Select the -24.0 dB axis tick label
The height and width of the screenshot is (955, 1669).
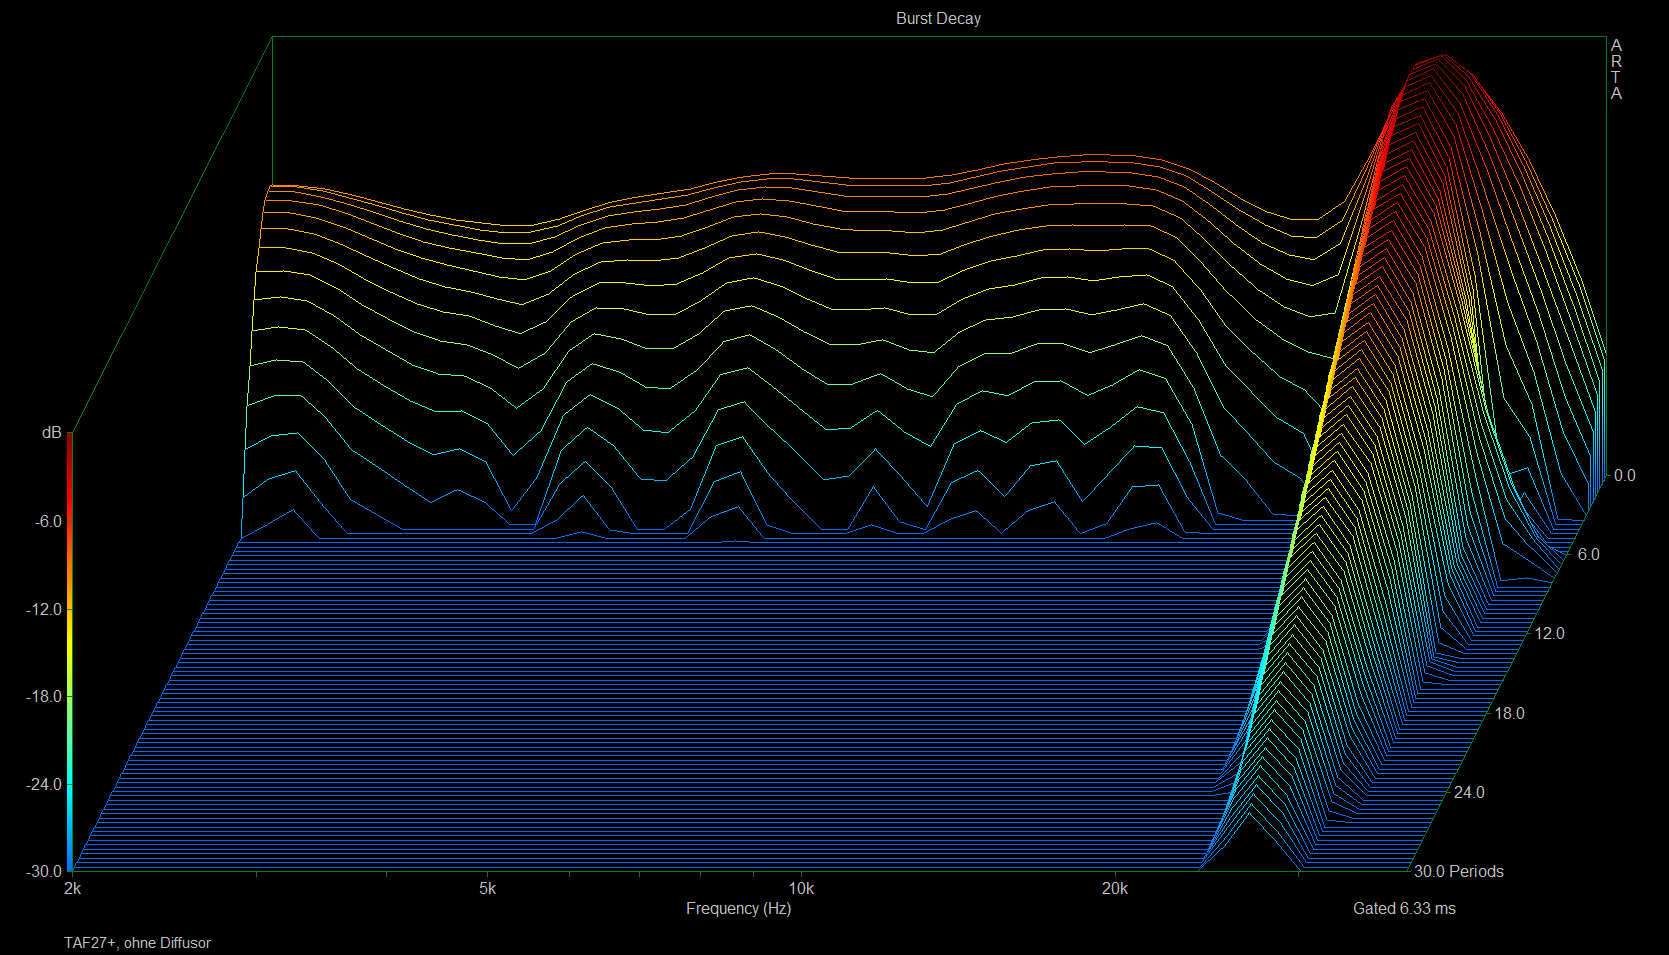(44, 784)
